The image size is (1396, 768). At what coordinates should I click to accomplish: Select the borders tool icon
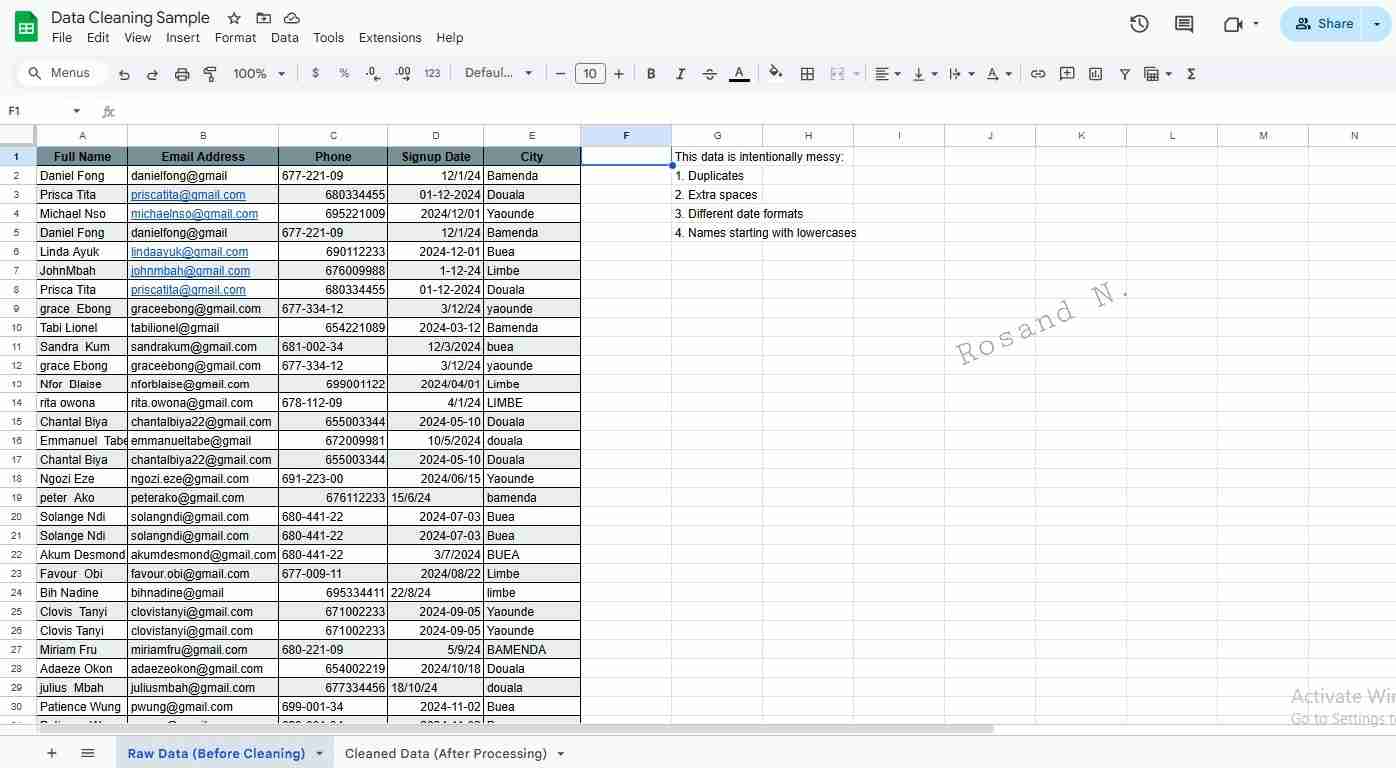[x=807, y=74]
